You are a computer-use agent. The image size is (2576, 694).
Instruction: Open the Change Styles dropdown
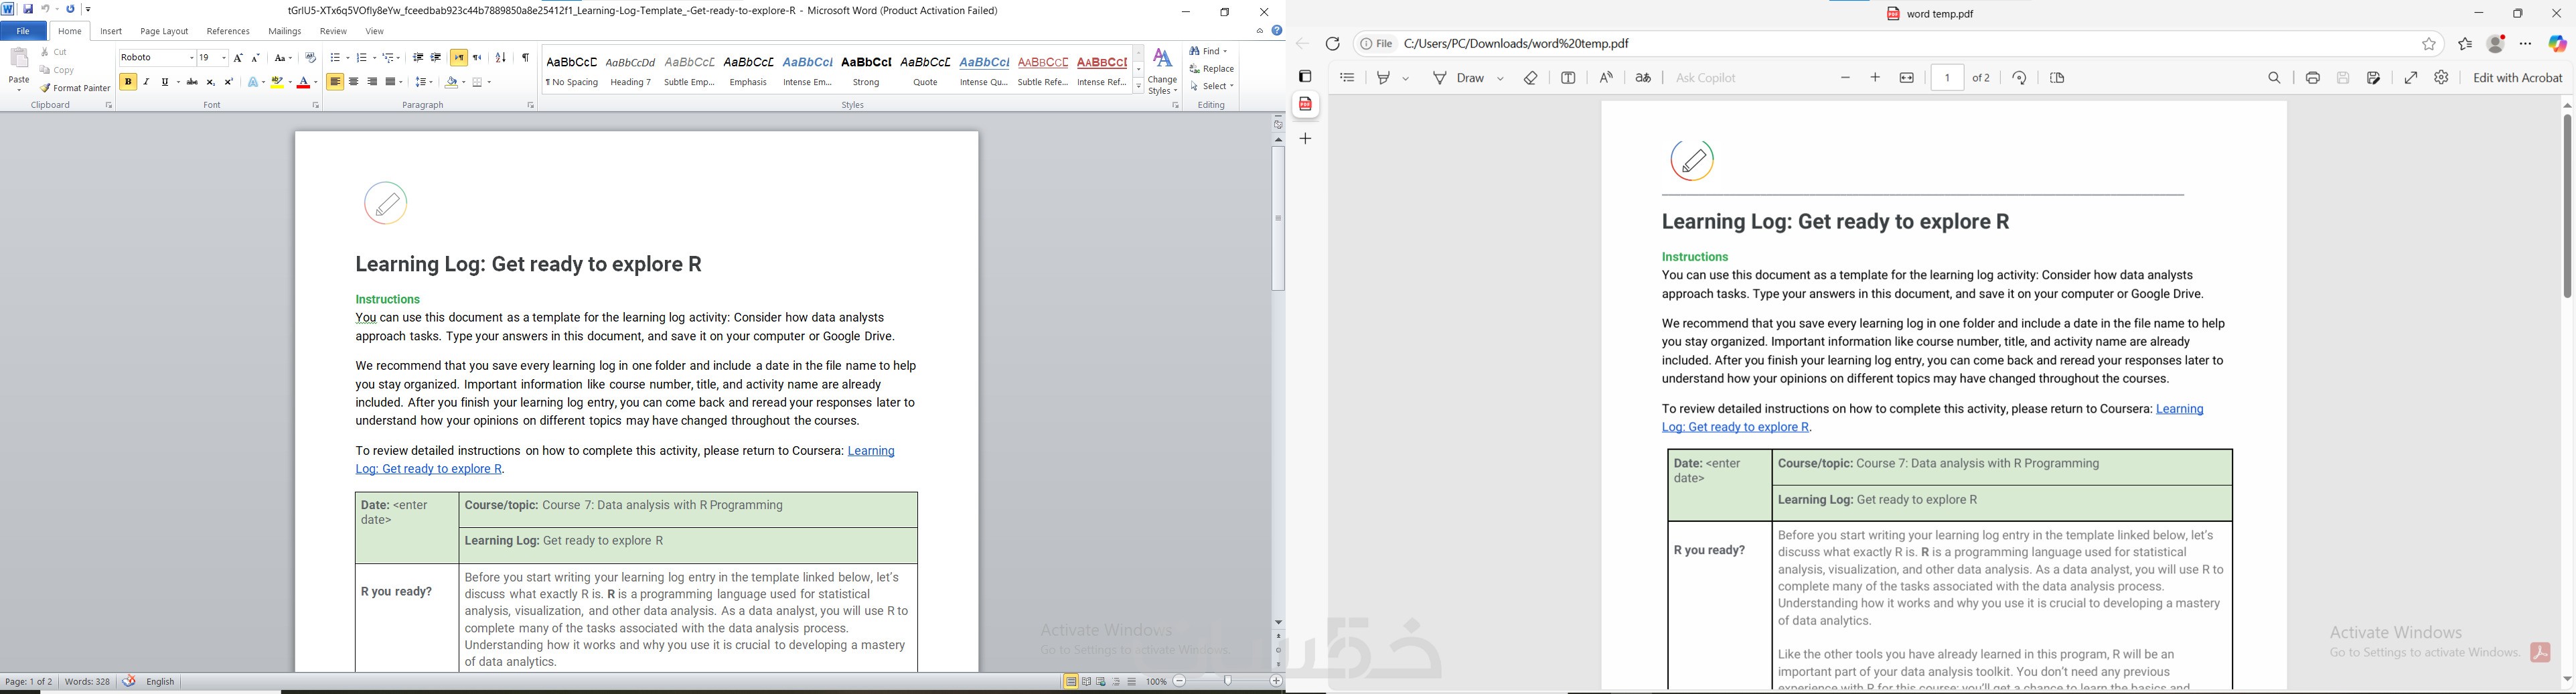(1163, 71)
